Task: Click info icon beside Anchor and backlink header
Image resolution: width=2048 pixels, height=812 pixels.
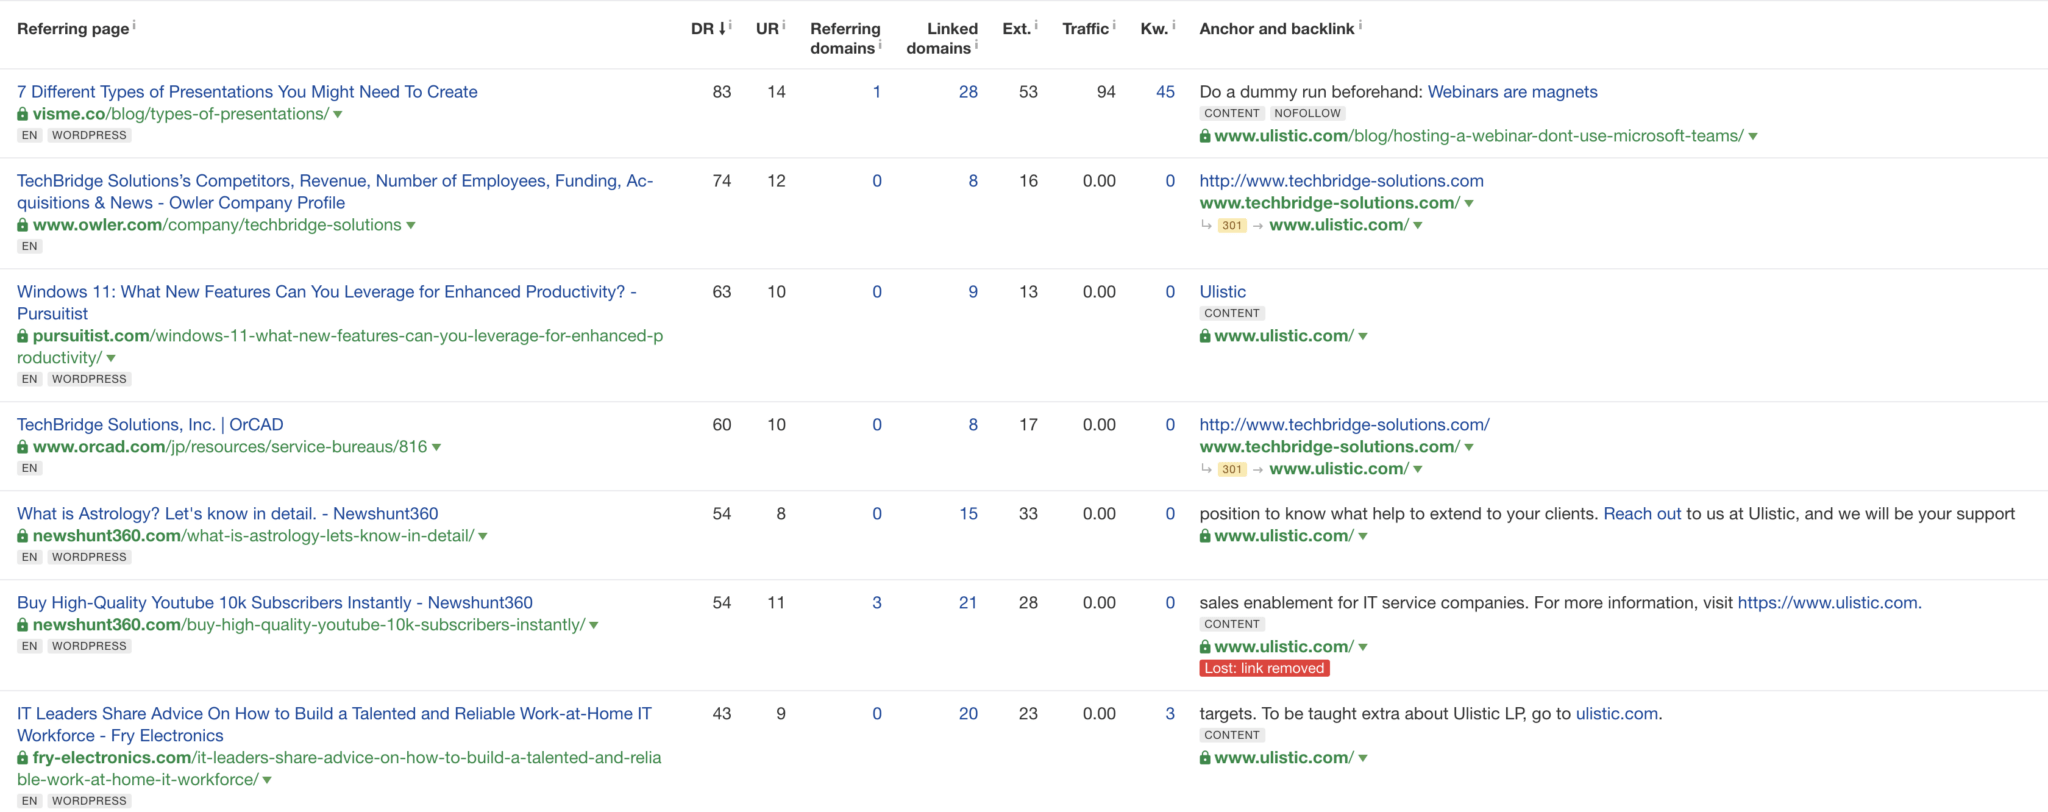Action: coord(1360,25)
